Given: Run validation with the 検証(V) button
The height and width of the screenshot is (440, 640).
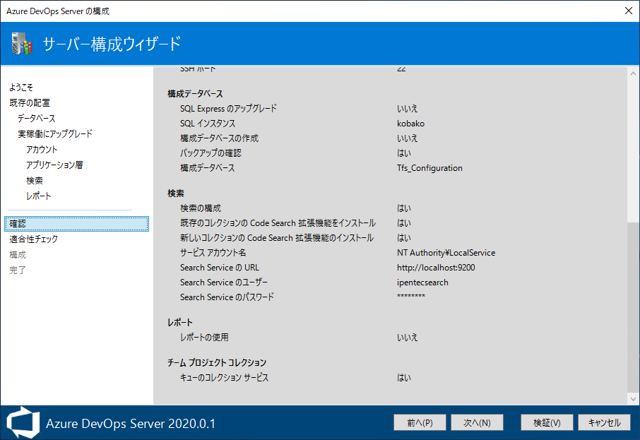Looking at the screenshot, I should tap(547, 423).
